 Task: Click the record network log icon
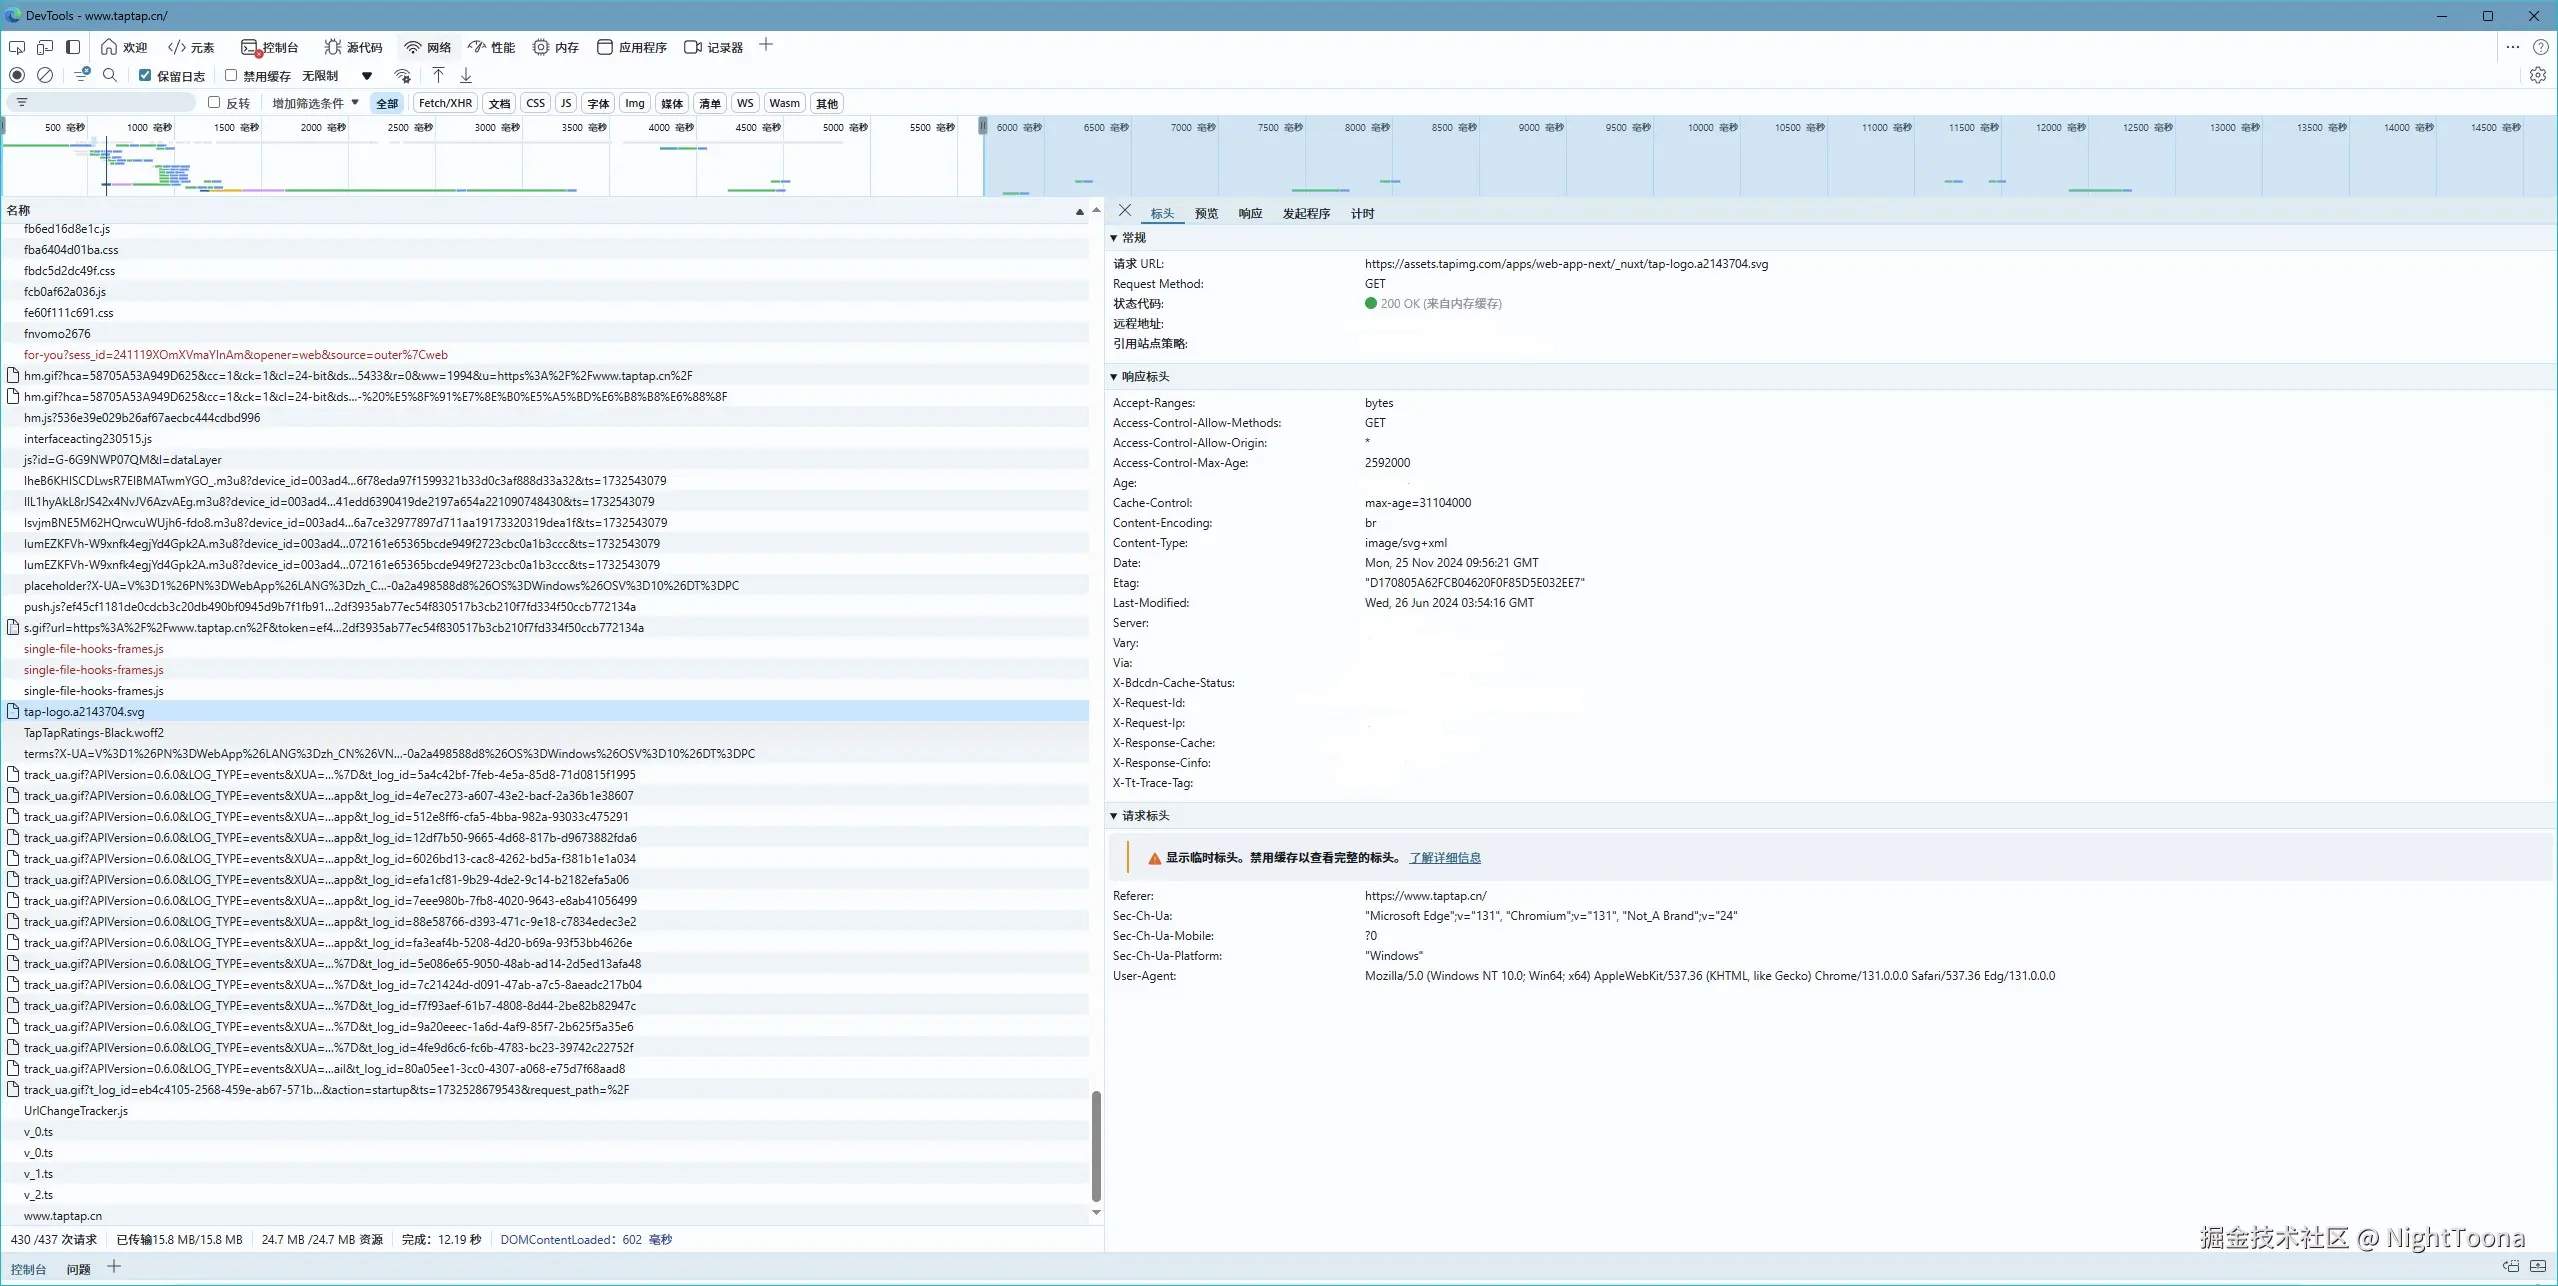(x=17, y=75)
